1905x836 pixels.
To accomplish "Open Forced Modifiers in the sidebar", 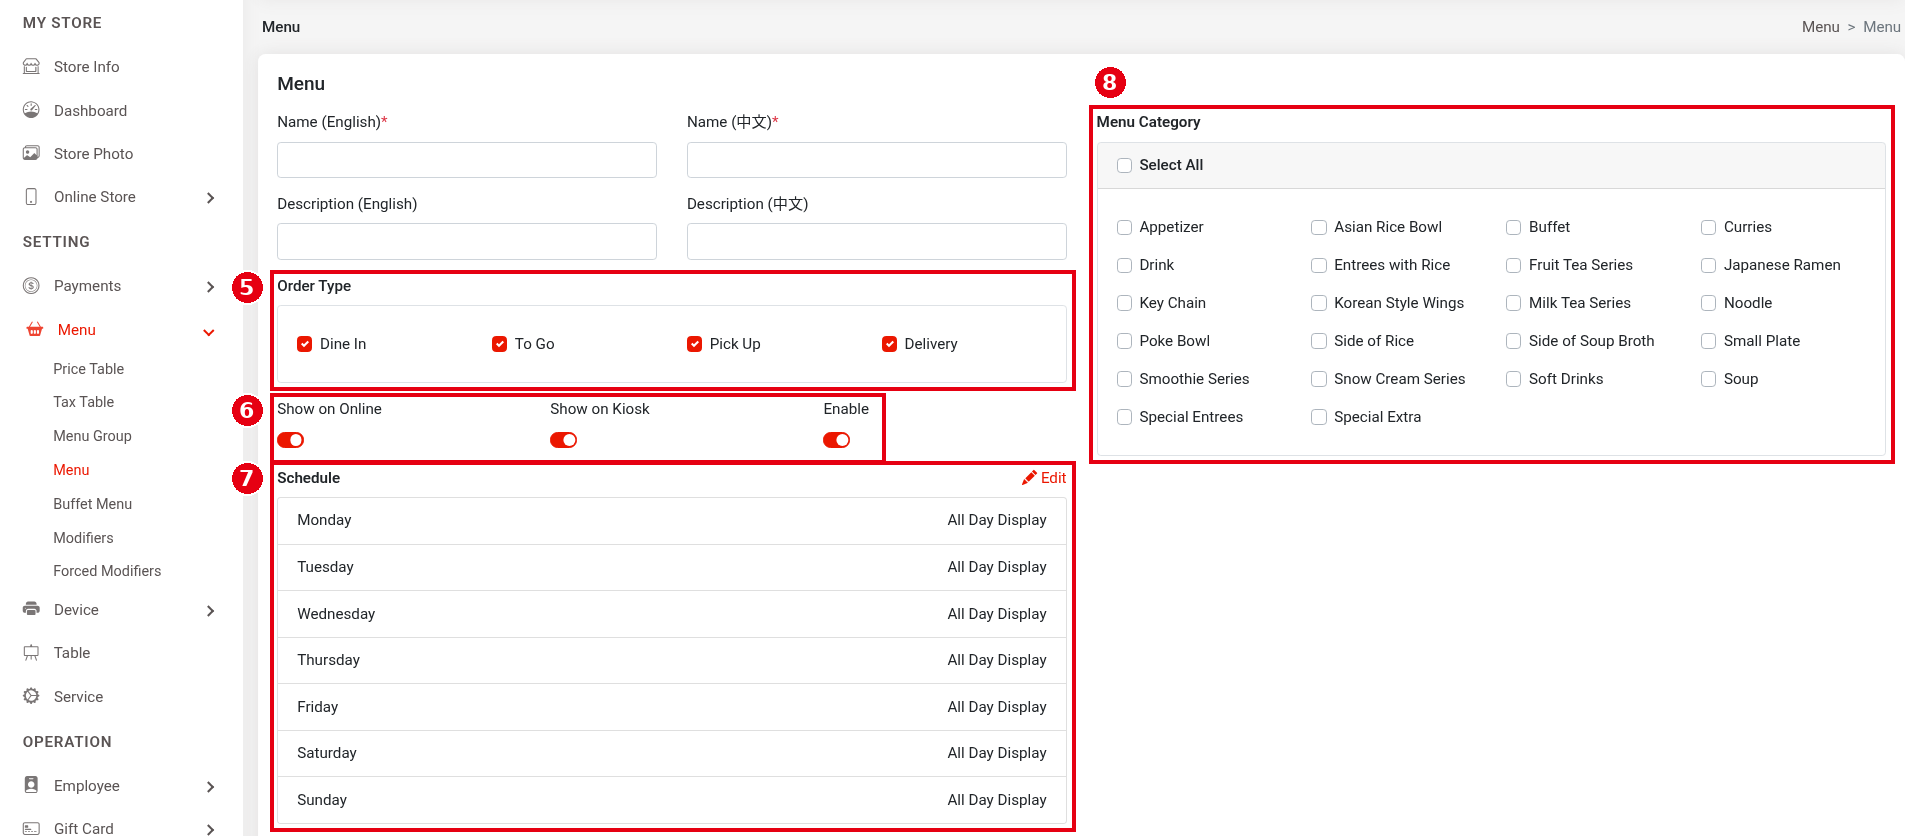I will point(107,571).
